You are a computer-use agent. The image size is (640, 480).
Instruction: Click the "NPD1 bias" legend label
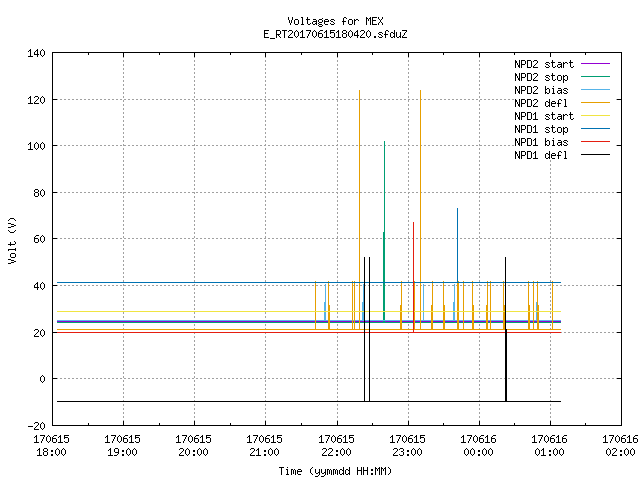point(541,142)
